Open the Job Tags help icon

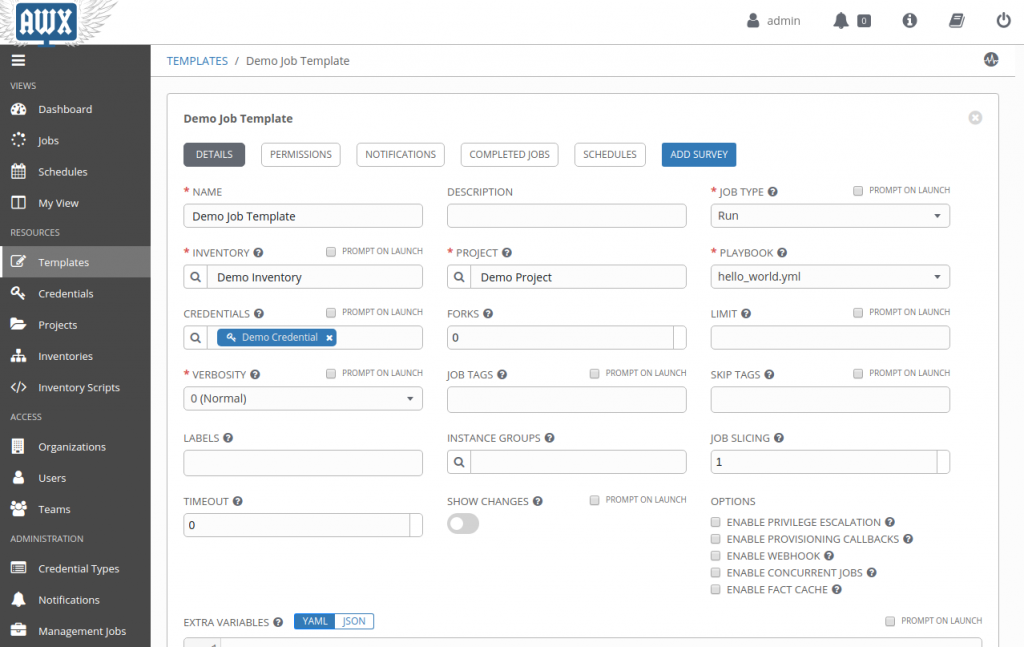point(502,374)
